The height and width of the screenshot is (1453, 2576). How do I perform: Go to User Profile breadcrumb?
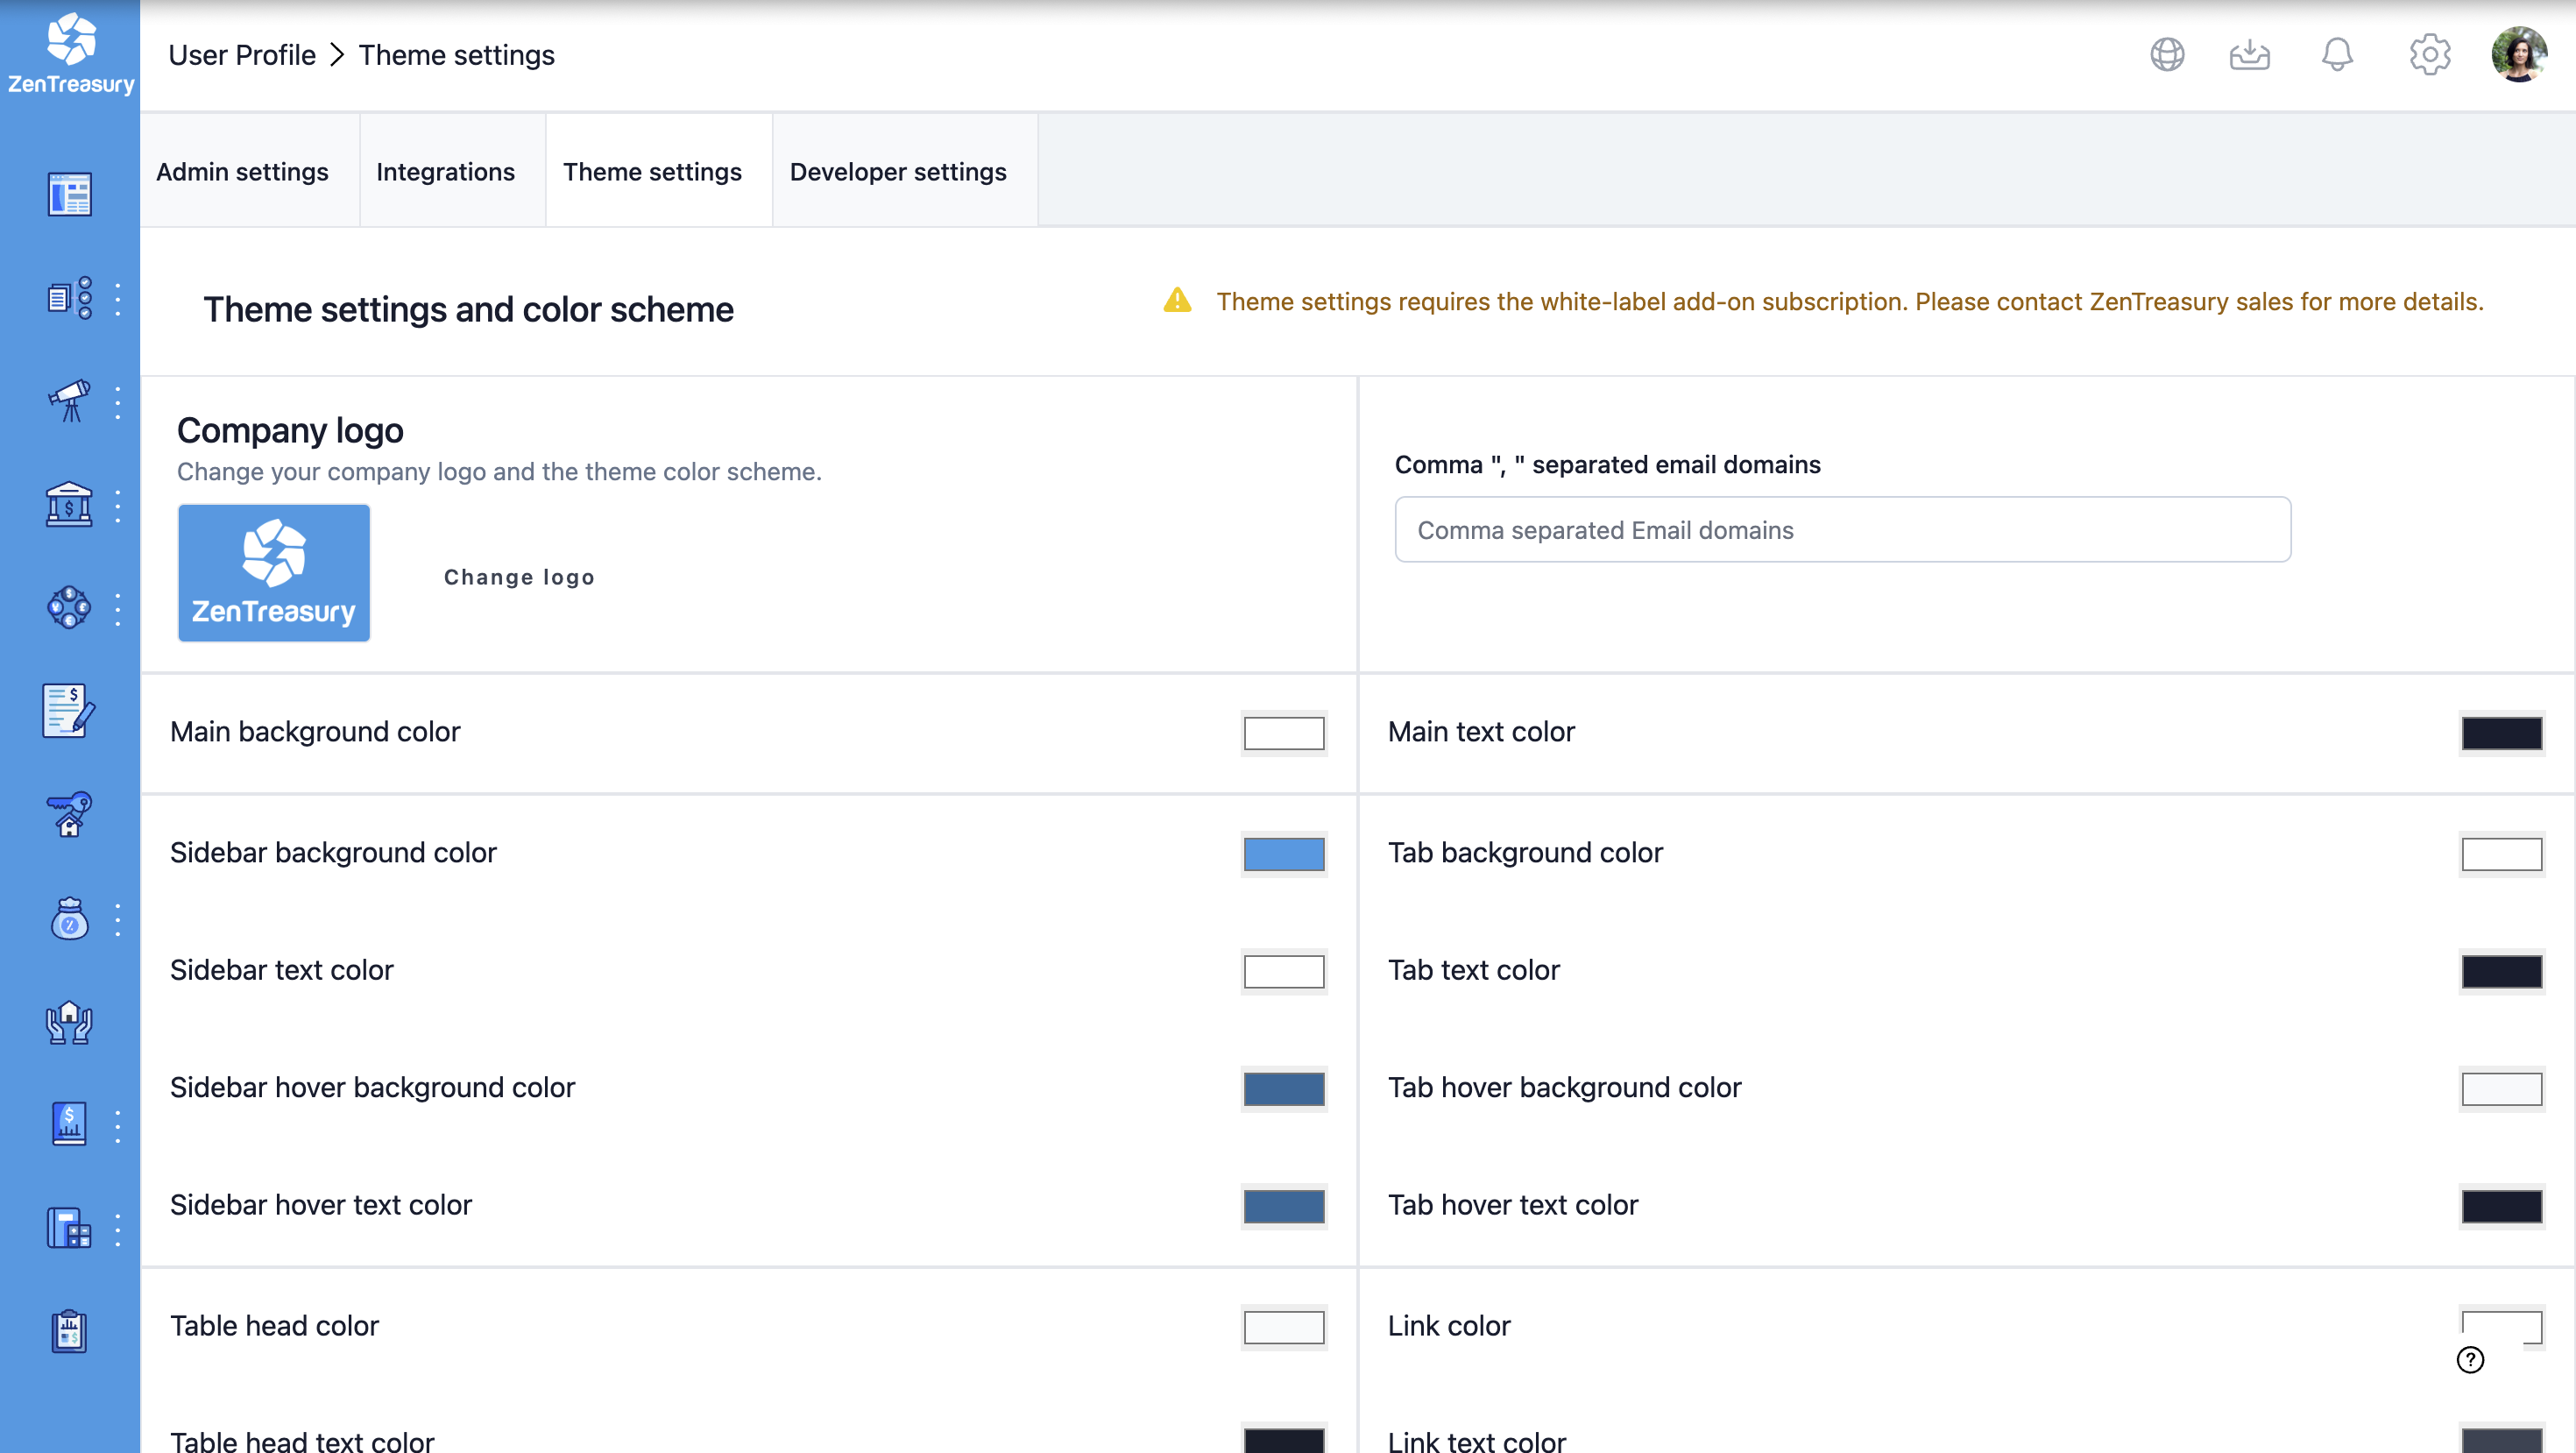[x=242, y=55]
